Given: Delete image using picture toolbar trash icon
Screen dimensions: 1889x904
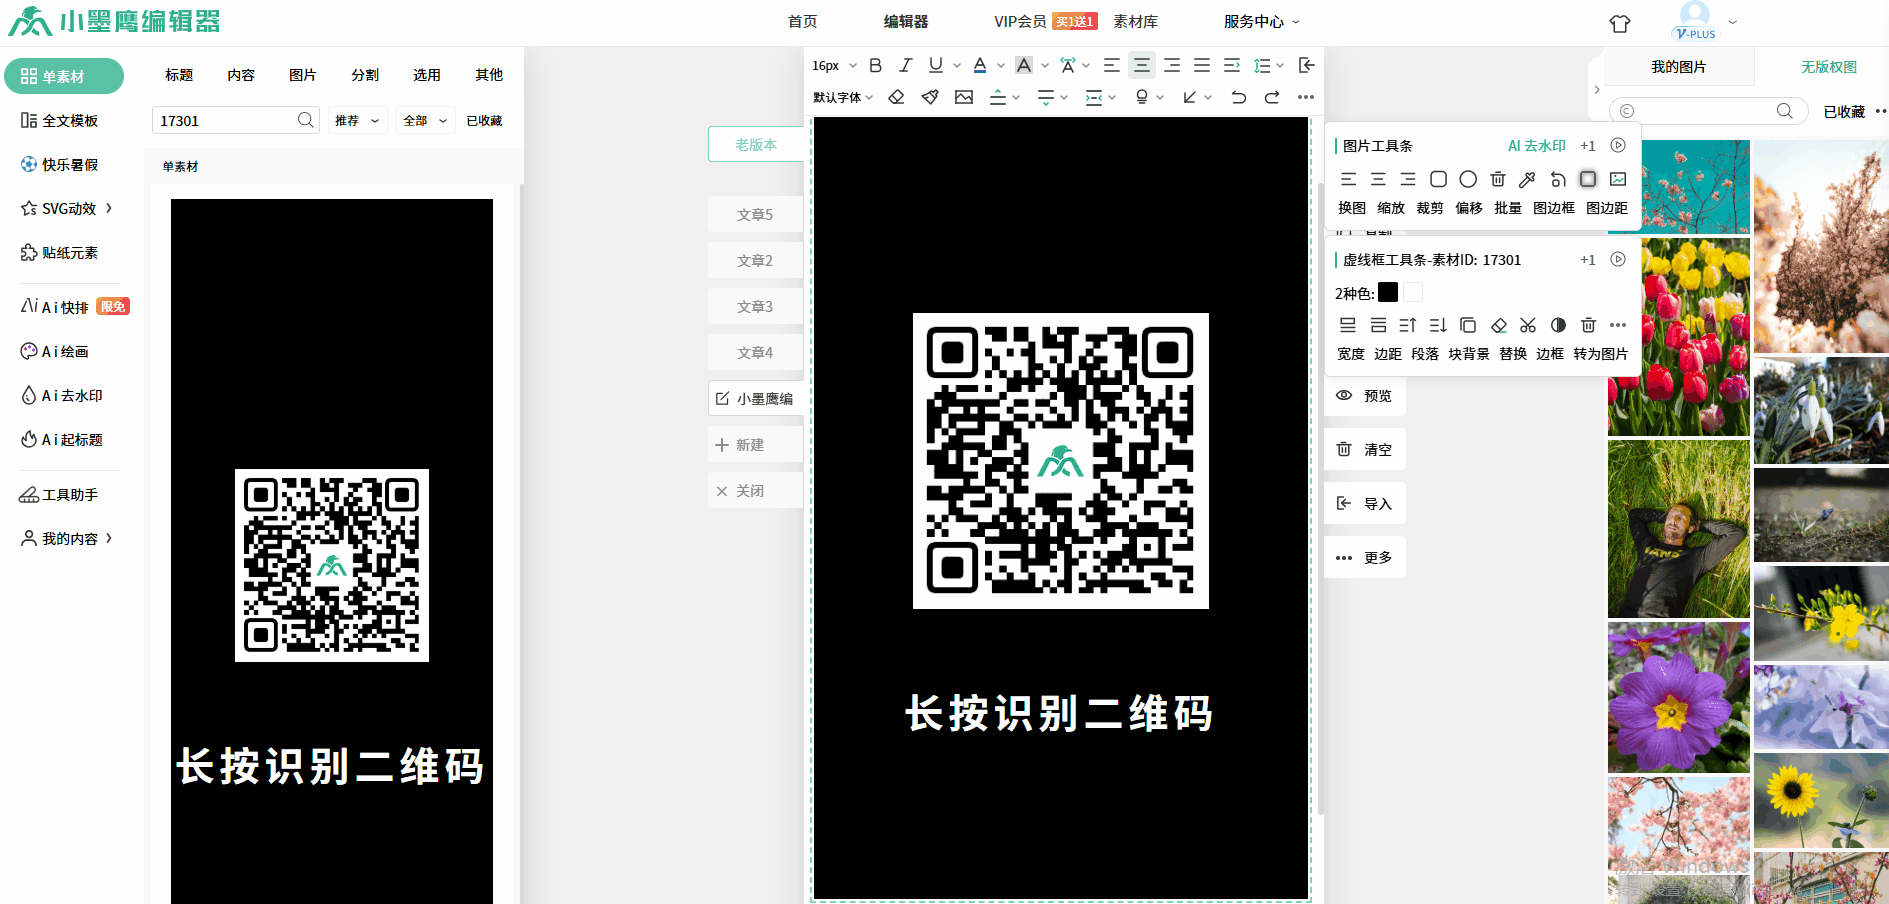Looking at the screenshot, I should click(x=1498, y=179).
